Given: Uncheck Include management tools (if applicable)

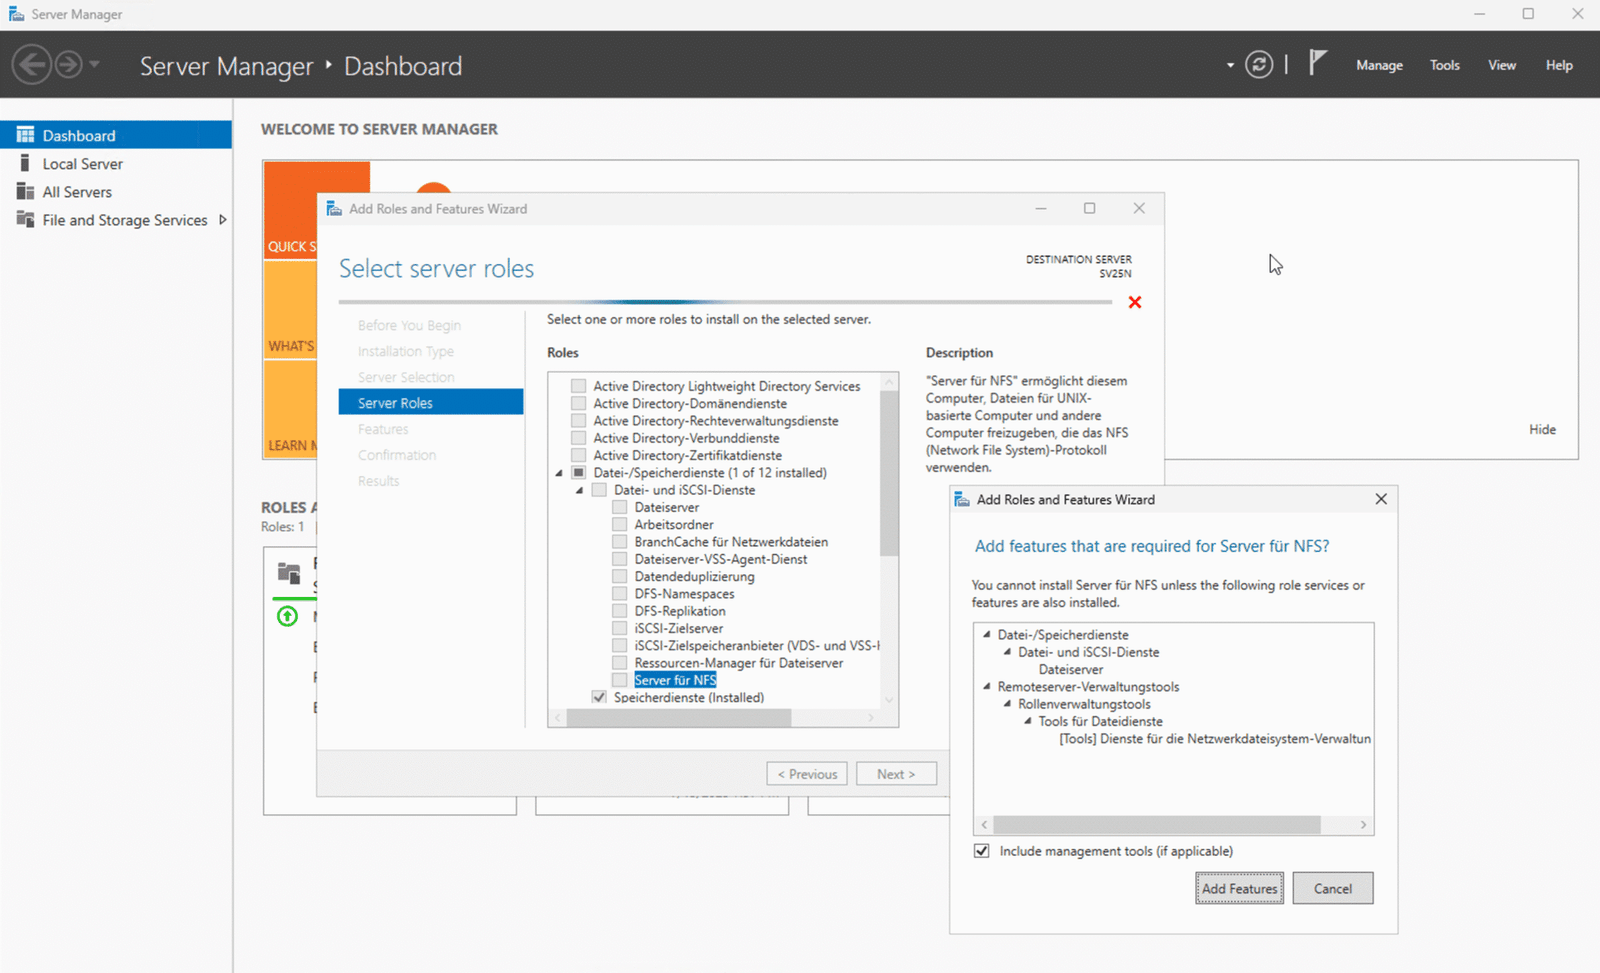Looking at the screenshot, I should tap(981, 850).
